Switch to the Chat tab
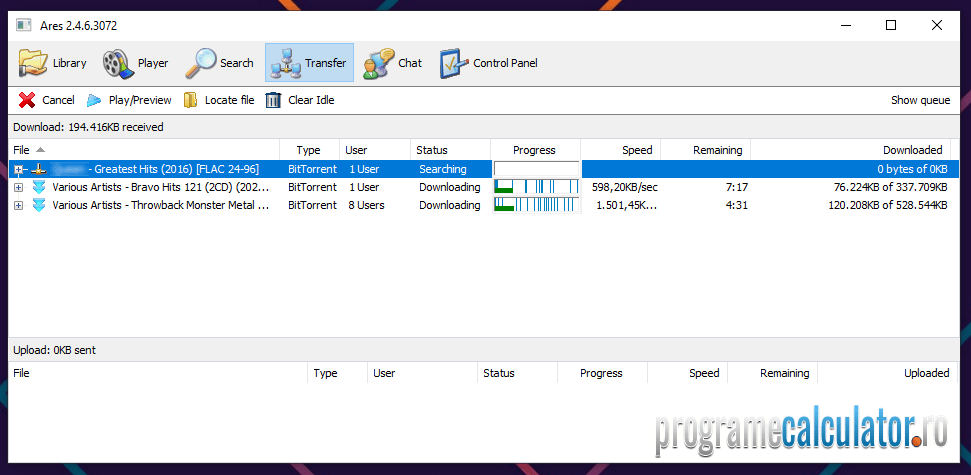The width and height of the screenshot is (971, 475). click(393, 63)
